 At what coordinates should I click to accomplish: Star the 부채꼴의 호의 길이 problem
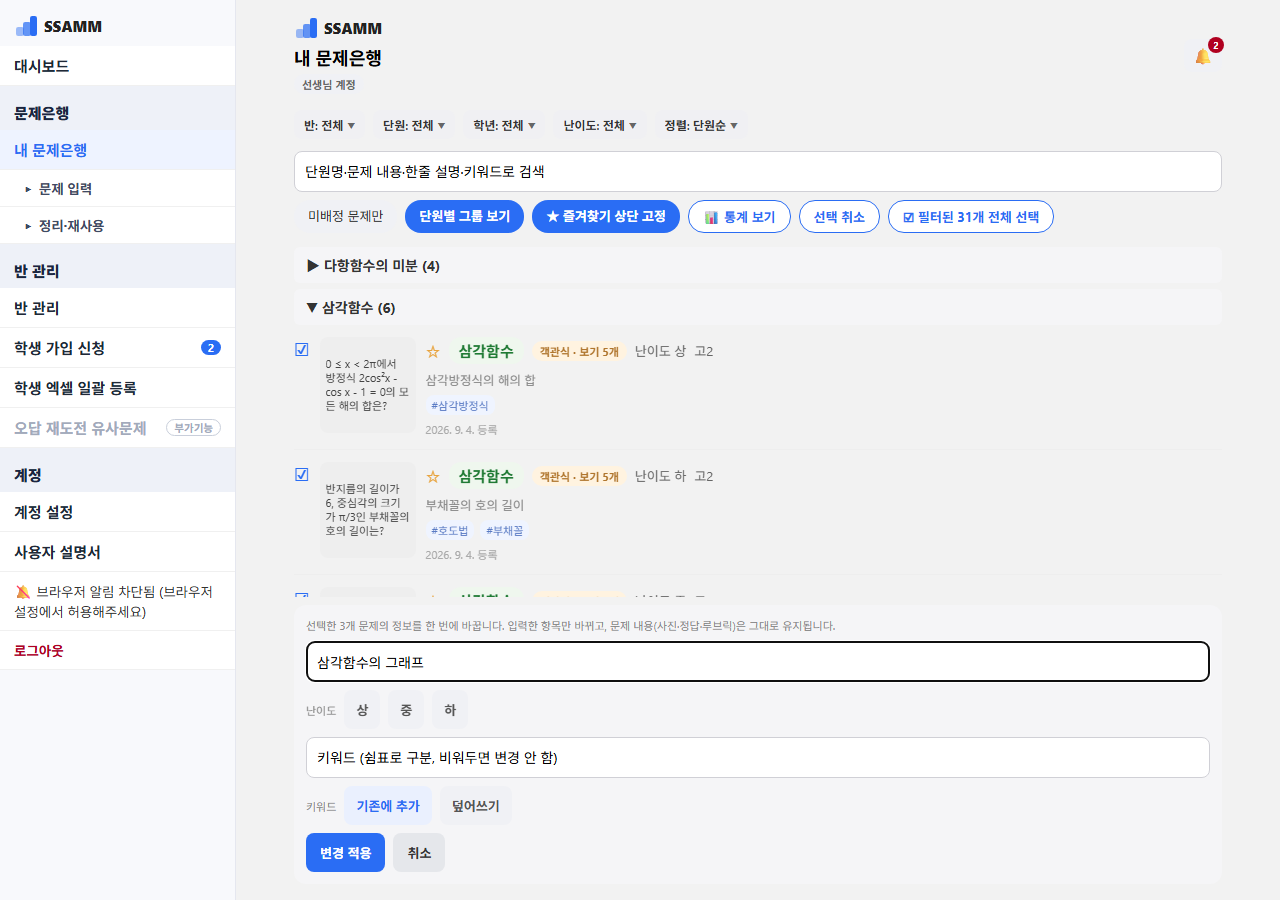point(433,477)
